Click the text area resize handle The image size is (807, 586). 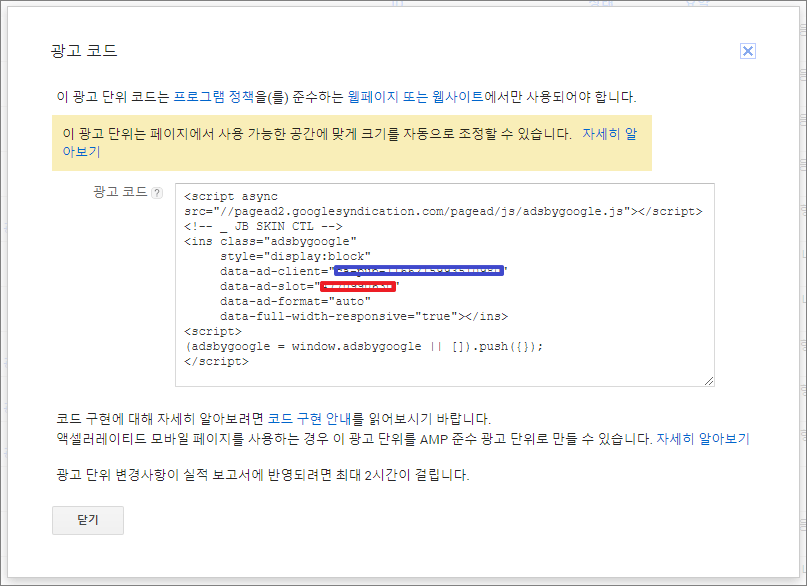pyautogui.click(x=709, y=381)
